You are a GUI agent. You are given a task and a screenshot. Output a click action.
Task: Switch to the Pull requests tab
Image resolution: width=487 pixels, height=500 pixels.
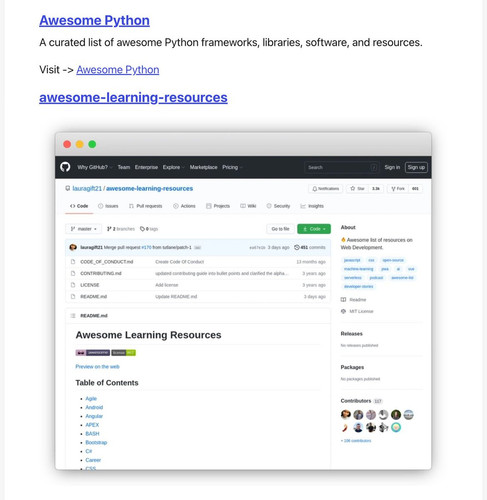click(146, 206)
